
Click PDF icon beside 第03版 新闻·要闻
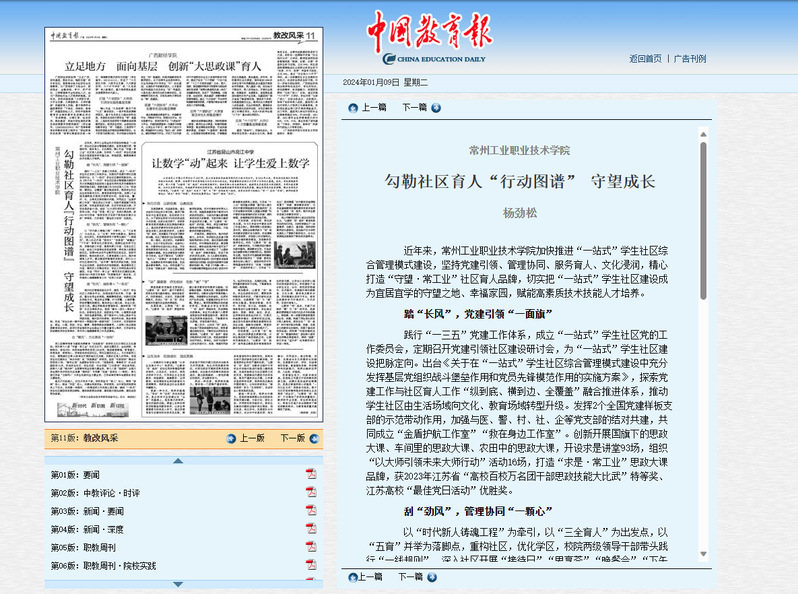[310, 511]
